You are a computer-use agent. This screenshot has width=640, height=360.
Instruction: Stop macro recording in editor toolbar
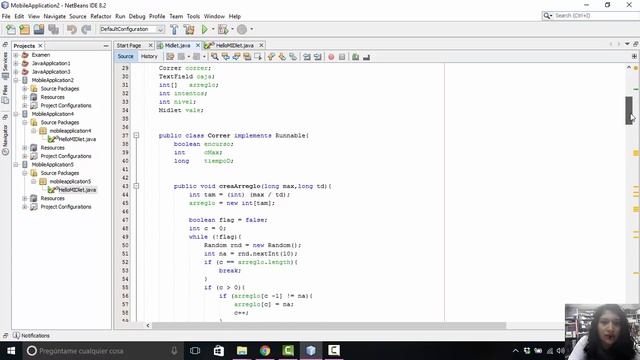342,57
